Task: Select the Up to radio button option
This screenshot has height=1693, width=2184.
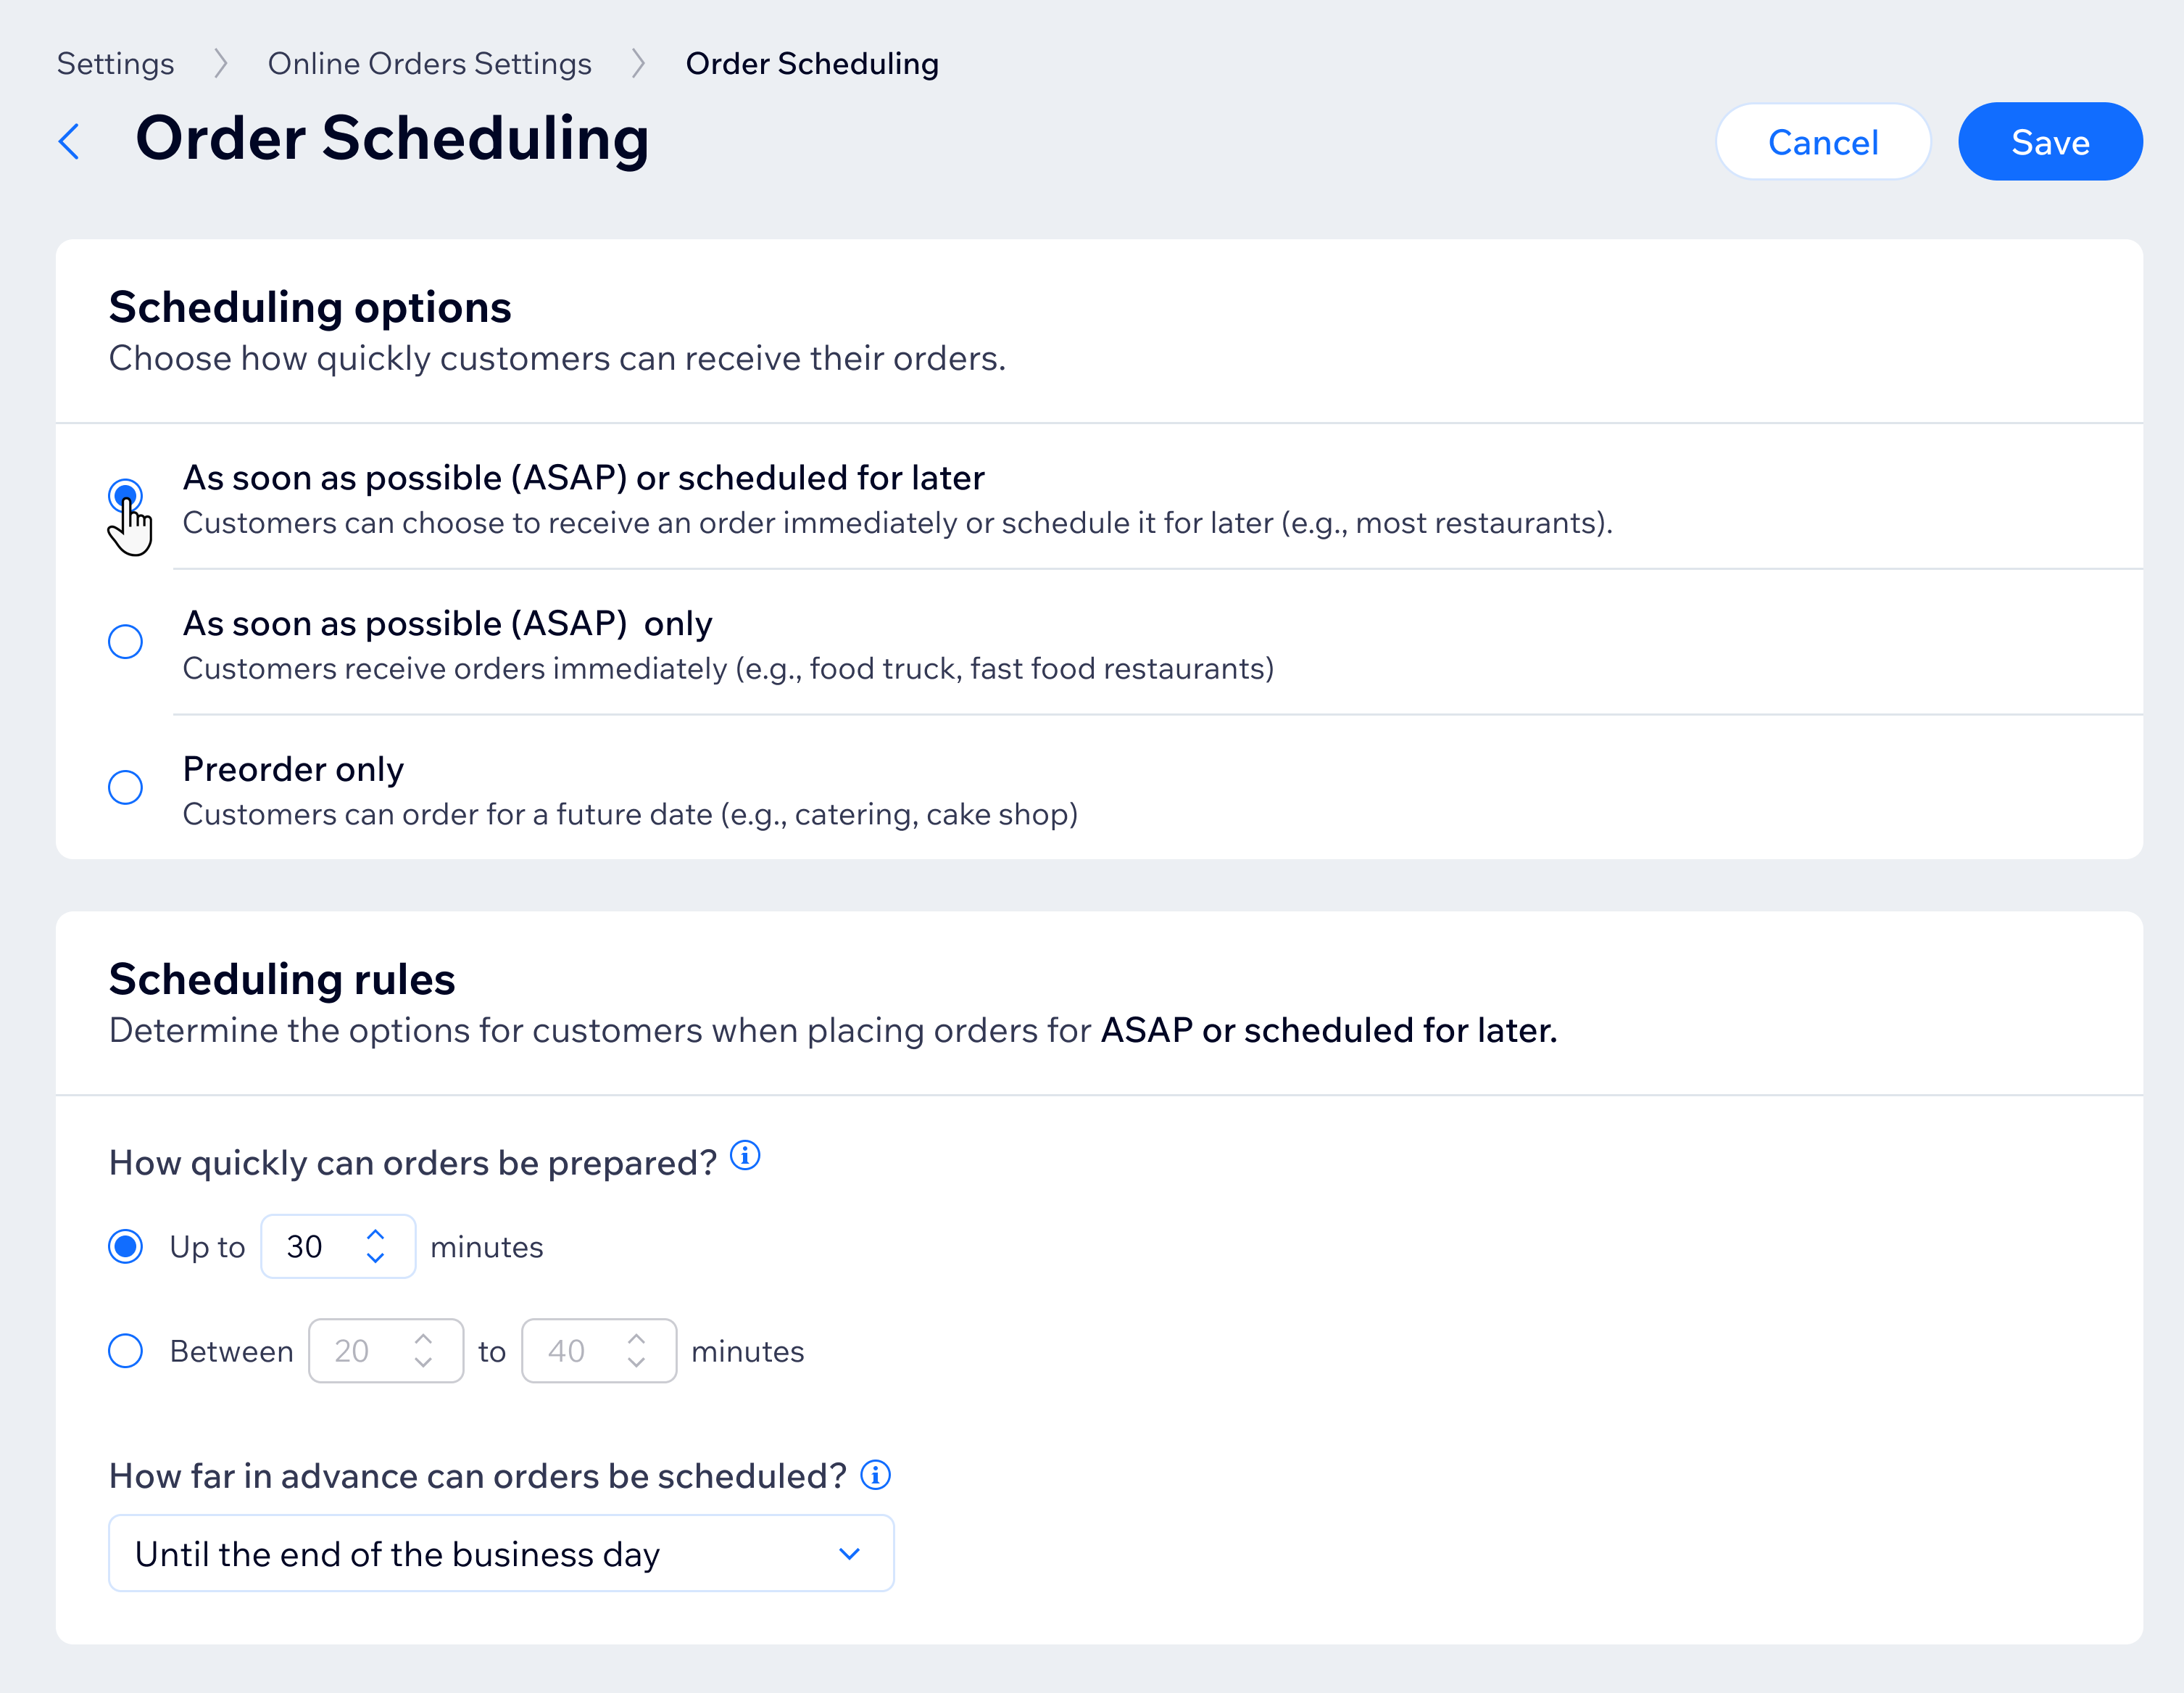Action: 126,1246
